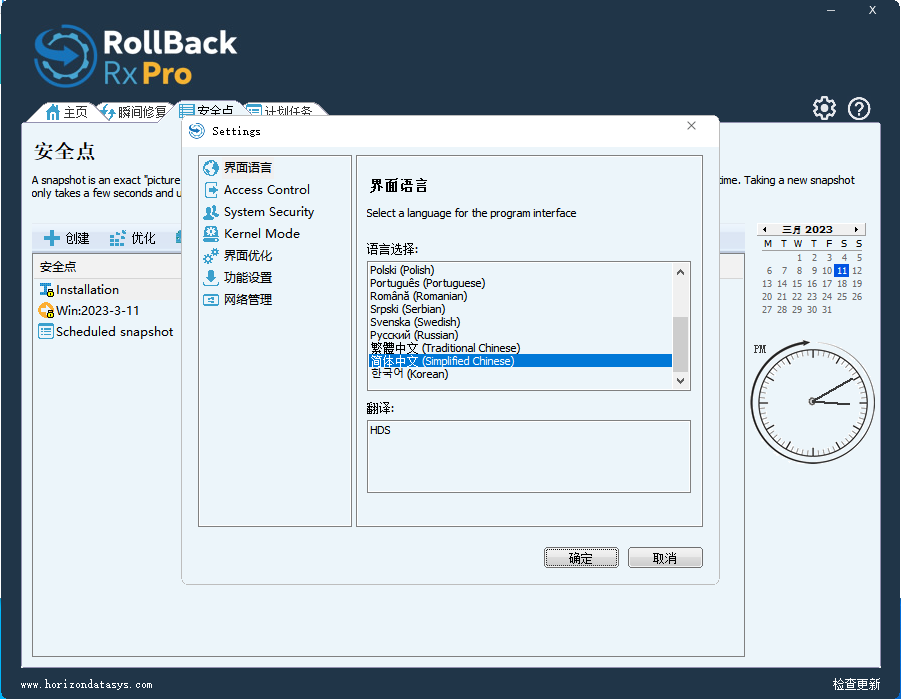Open System Security settings category

(x=269, y=212)
